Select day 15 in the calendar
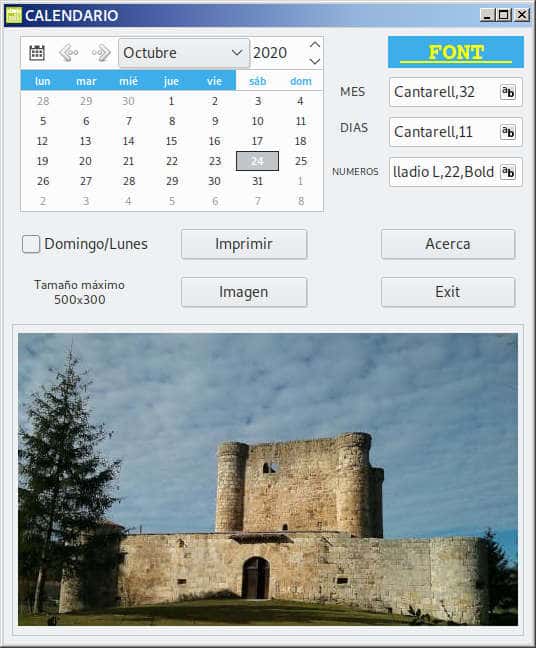The image size is (536, 648). pos(172,141)
